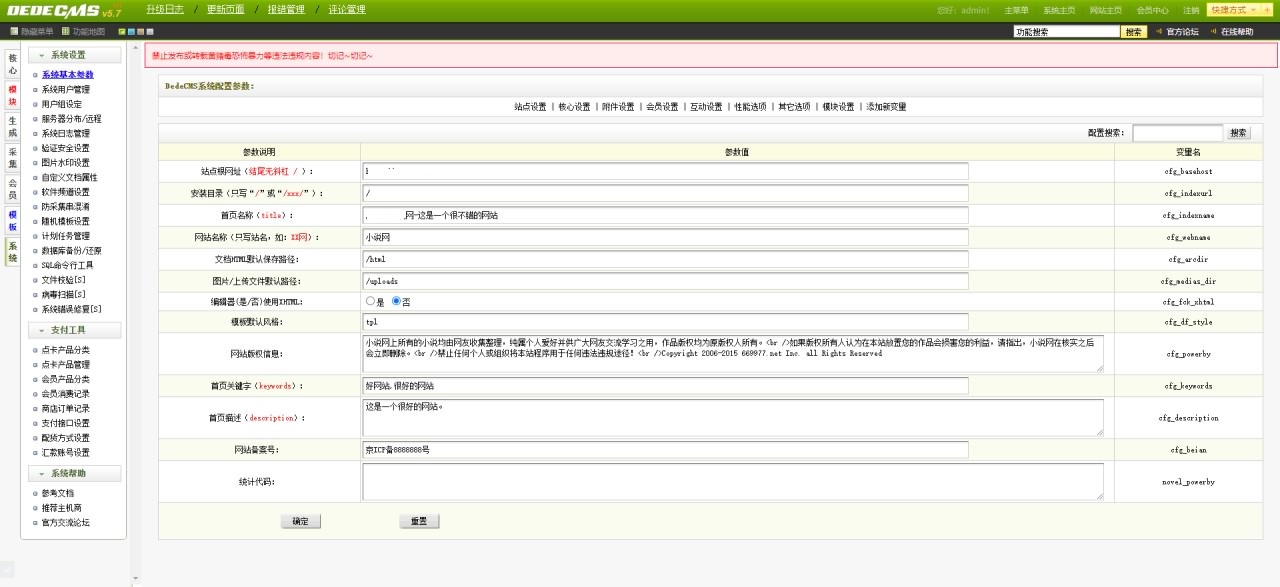Image resolution: width=1280 pixels, height=587 pixels.
Task: Open 点卡产品分类 in sidebar
Action: click(65, 350)
